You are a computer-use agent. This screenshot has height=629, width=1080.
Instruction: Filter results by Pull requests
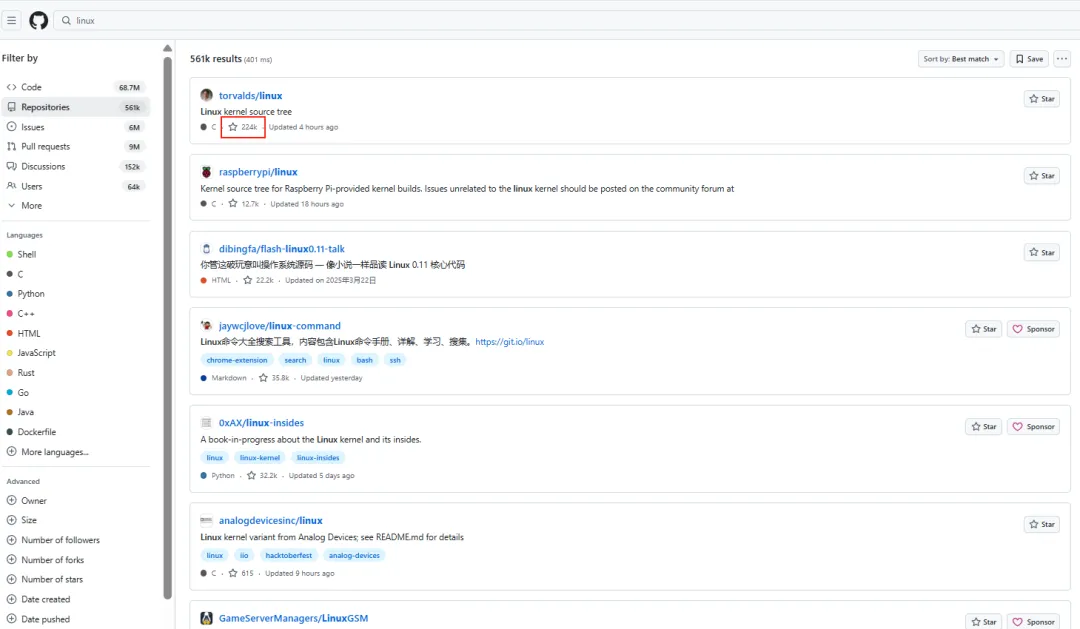tap(76, 147)
